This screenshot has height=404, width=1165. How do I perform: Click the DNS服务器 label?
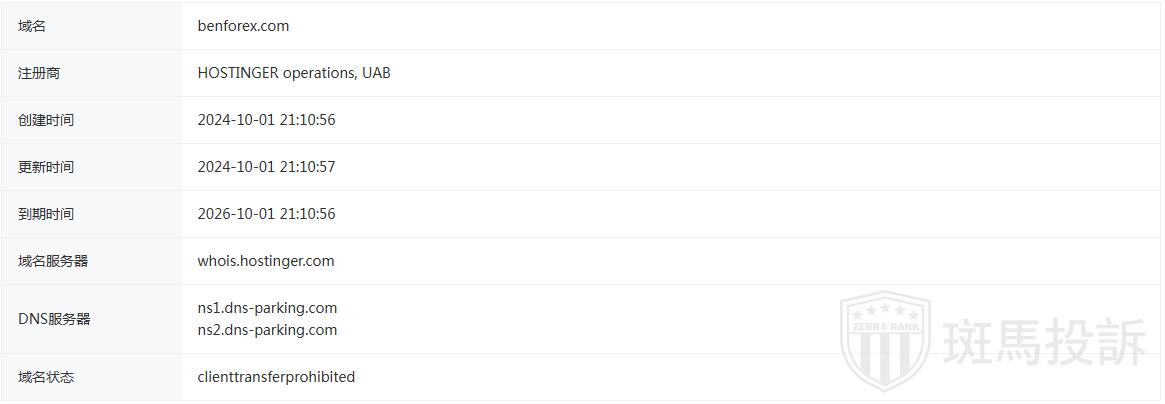click(54, 319)
